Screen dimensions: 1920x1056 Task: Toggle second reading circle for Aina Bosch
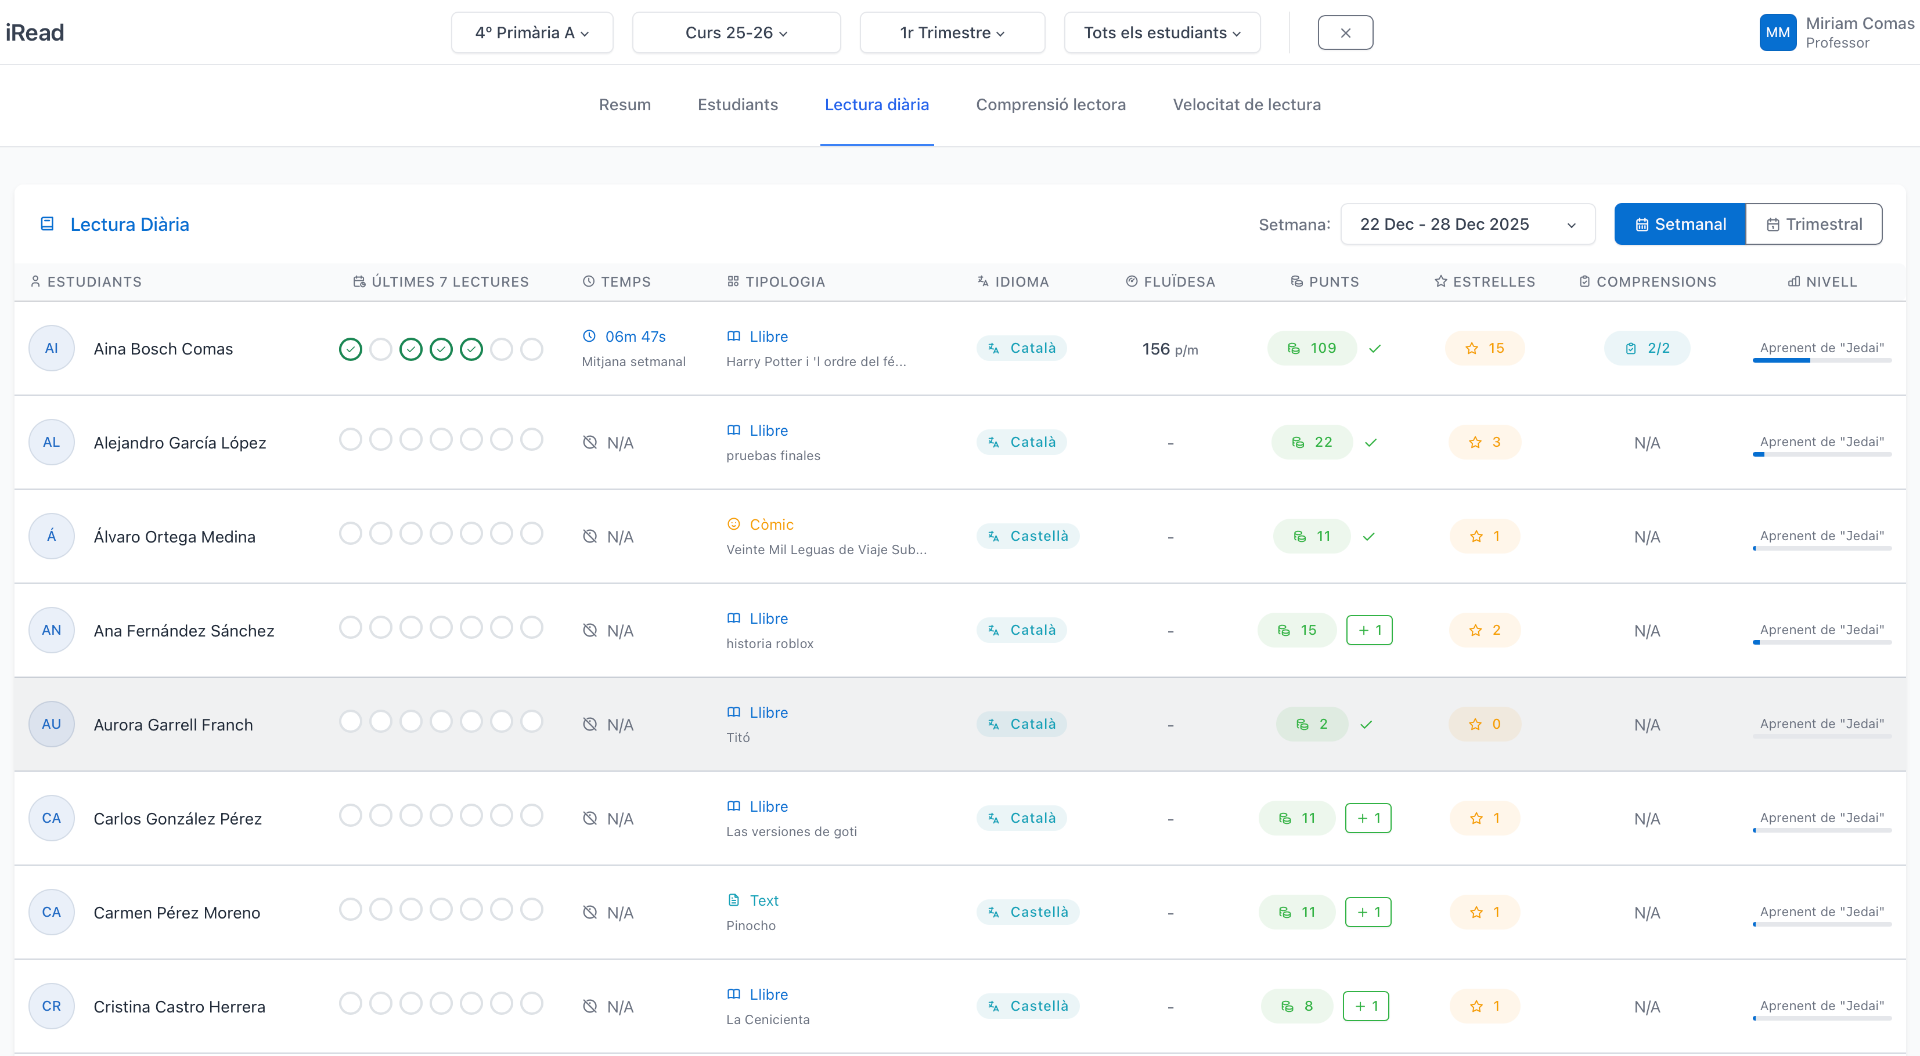click(381, 349)
